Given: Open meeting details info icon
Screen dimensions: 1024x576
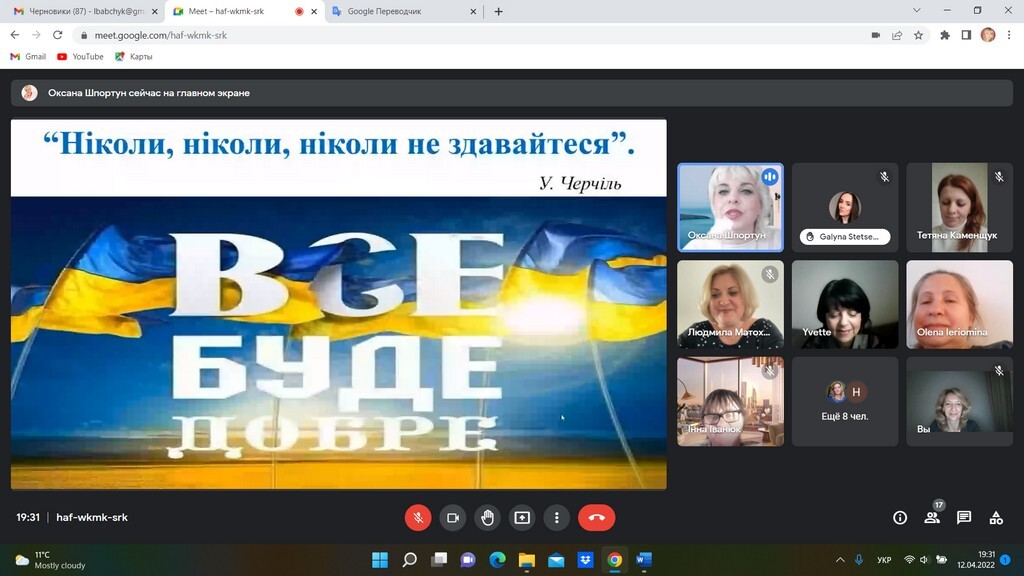Looking at the screenshot, I should (900, 518).
